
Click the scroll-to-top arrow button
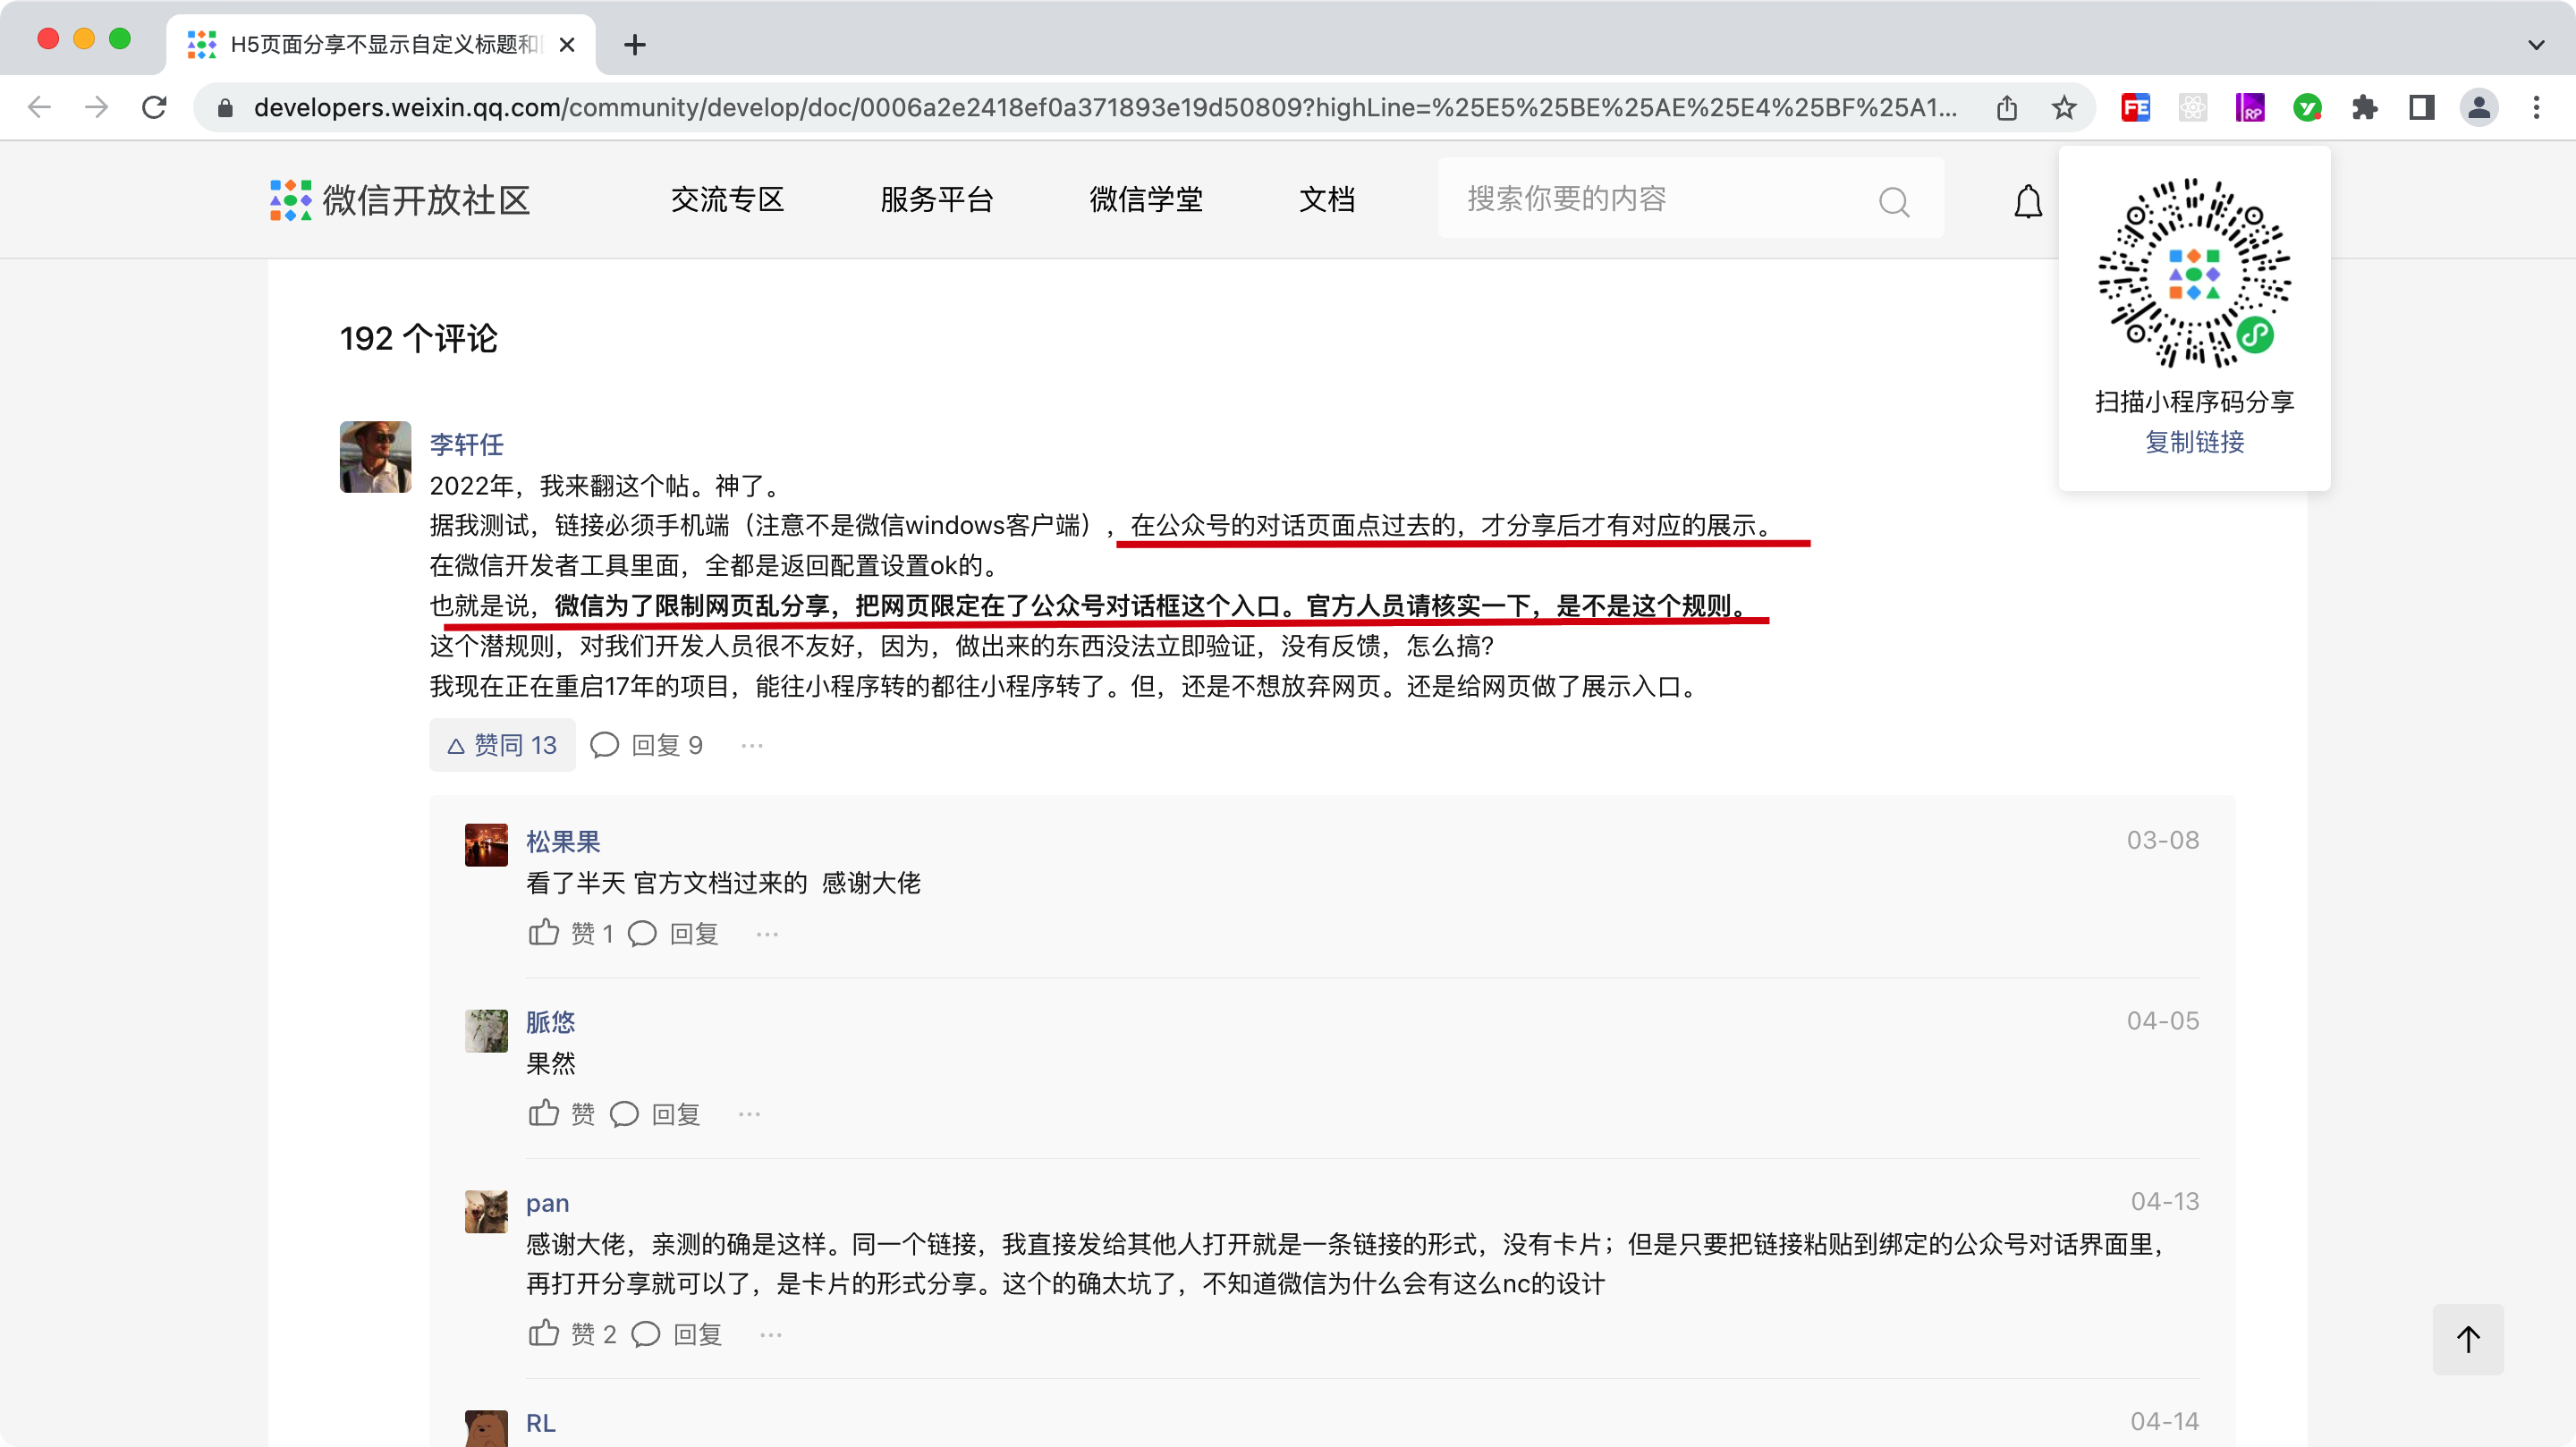pos(2467,1339)
